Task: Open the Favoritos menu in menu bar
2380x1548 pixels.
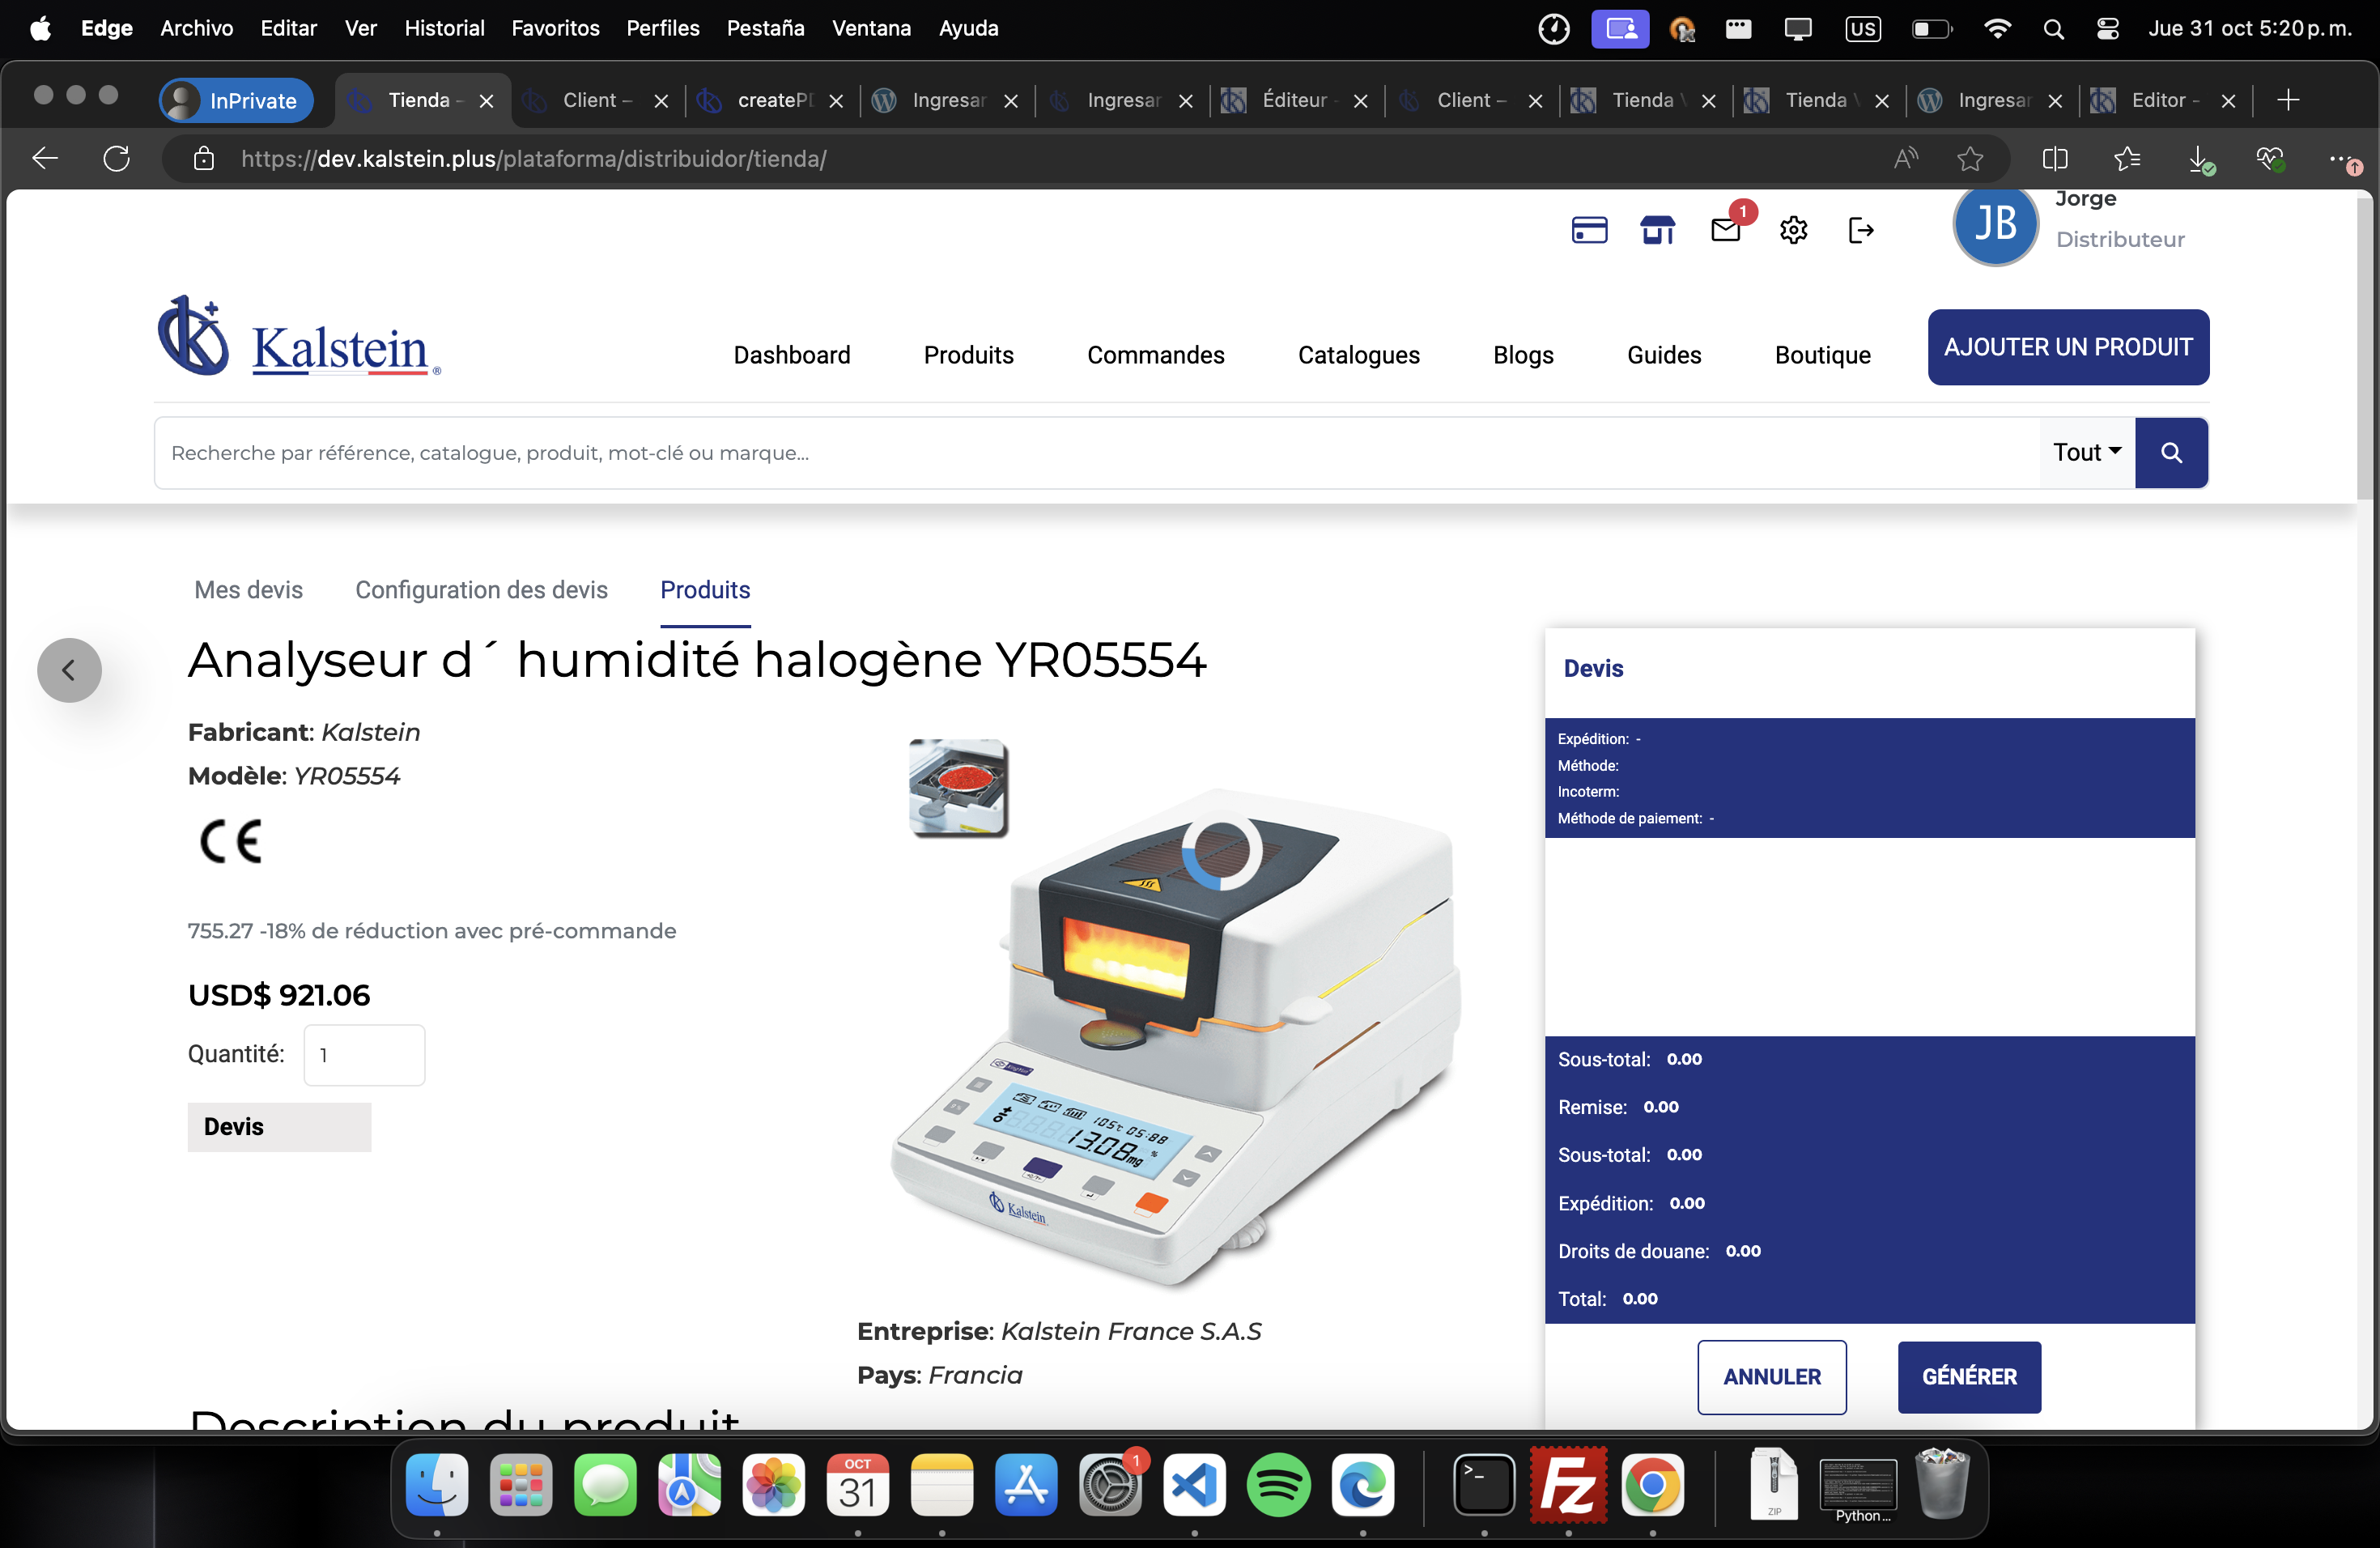Action: coord(555,29)
